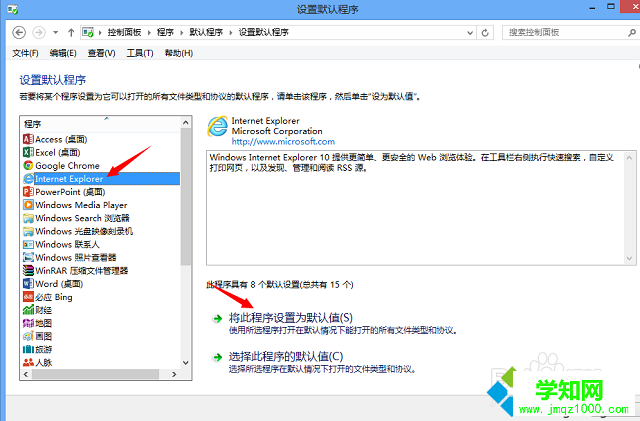Open the 查看(V) menu

tap(101, 53)
